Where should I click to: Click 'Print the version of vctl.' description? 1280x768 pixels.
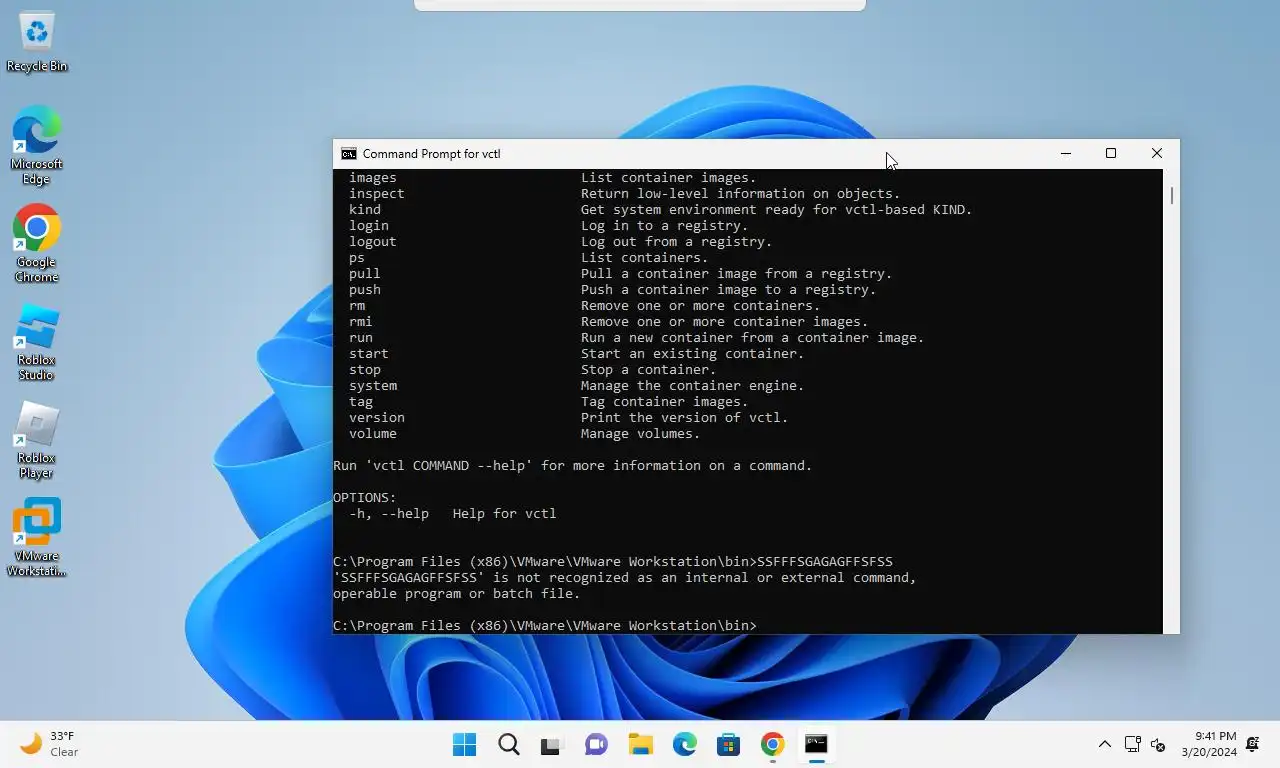tap(685, 418)
